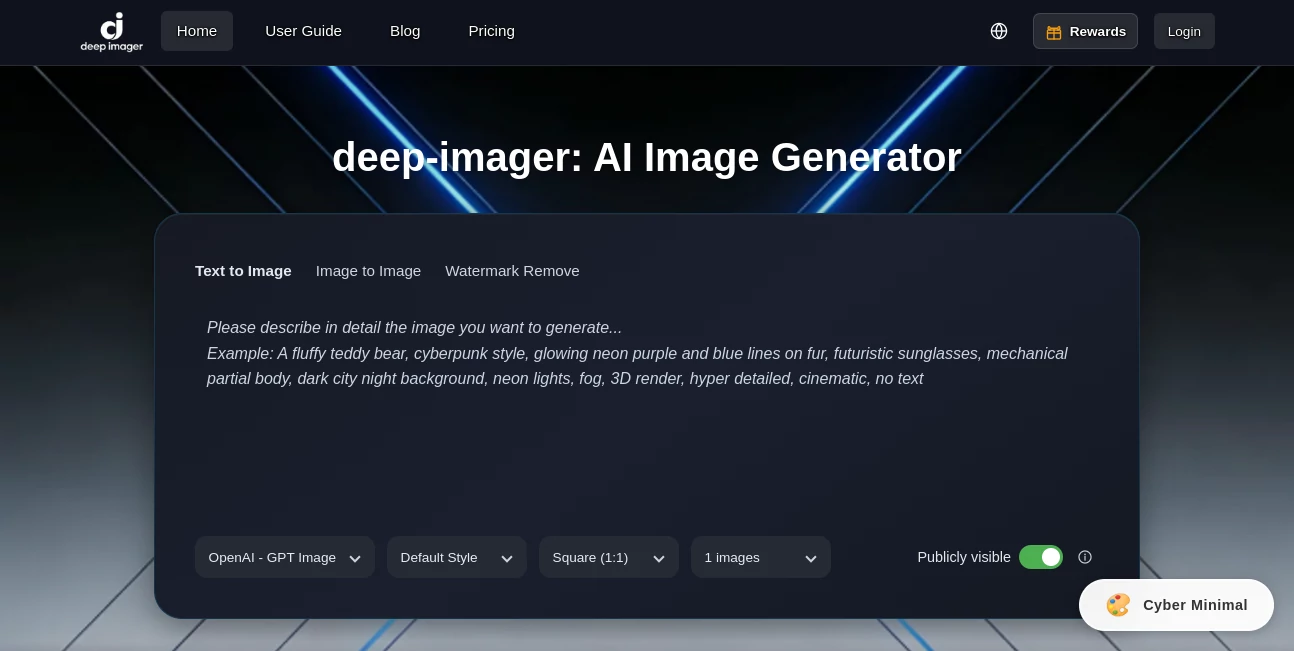Click the deep imager logo
This screenshot has height=651, width=1294.
(x=112, y=32)
